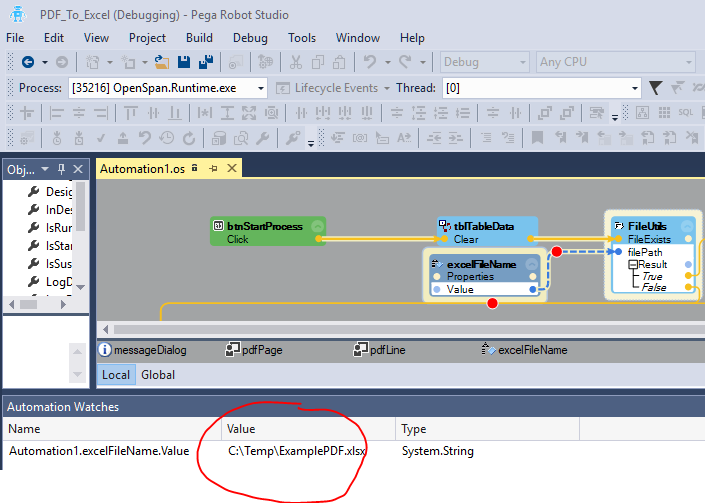The height and width of the screenshot is (503, 705).
Task: Pin the Object panel with pushpin icon
Action: pos(62,169)
